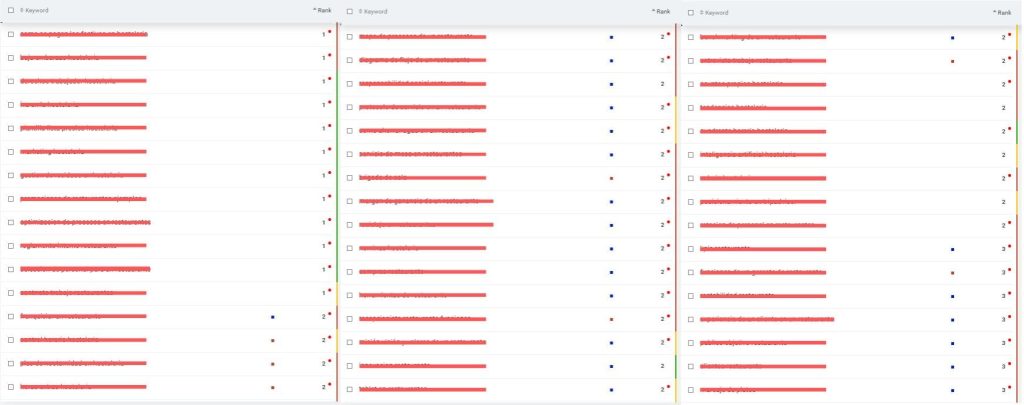Click blue marker in 'clientes restaurante' row
Viewport: 1024px width, 405px height.
952,367
